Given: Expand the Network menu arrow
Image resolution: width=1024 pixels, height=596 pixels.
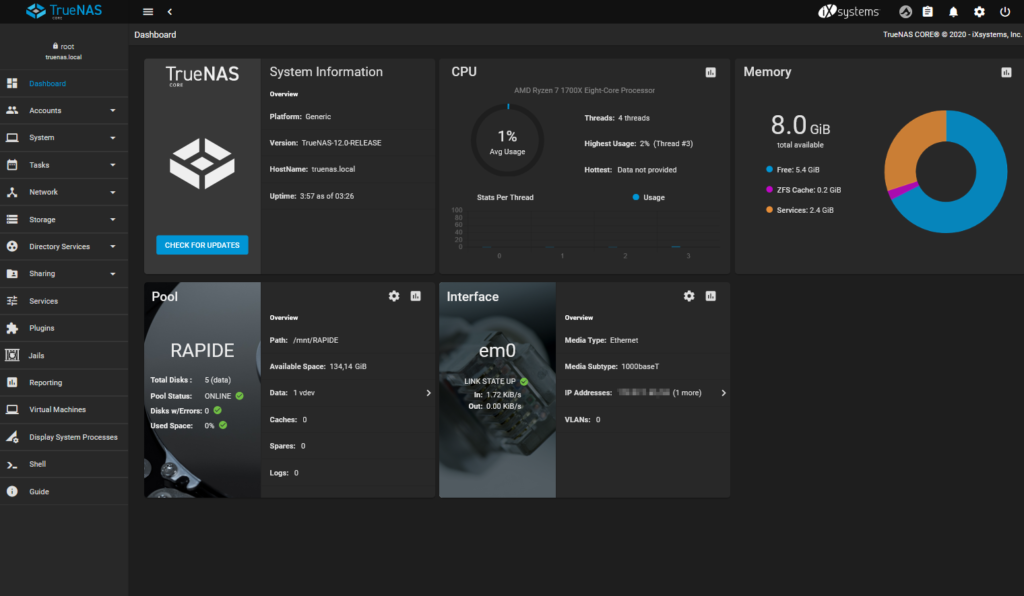Looking at the screenshot, I should click(113, 192).
